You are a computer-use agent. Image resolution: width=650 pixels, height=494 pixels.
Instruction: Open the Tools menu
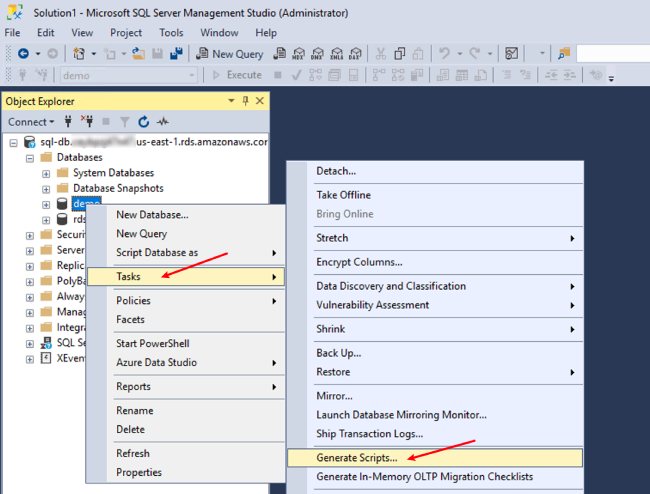pos(171,33)
